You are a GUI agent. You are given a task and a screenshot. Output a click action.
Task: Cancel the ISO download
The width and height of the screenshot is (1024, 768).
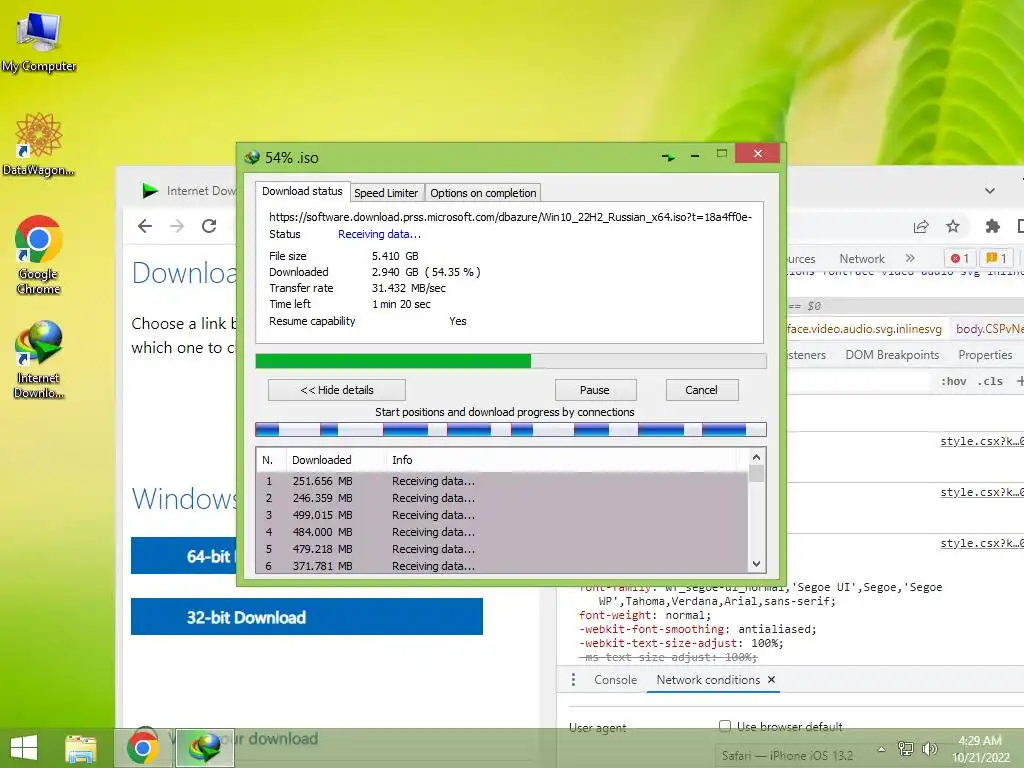701,390
